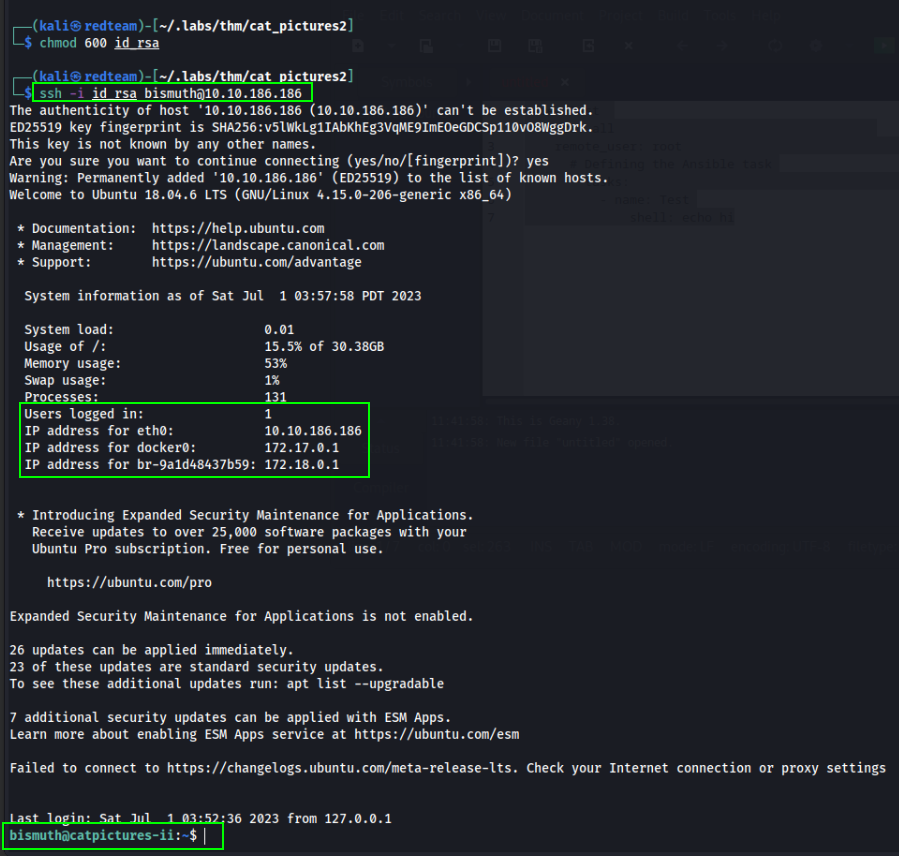Open the Document menu in Geany window

coord(552,15)
